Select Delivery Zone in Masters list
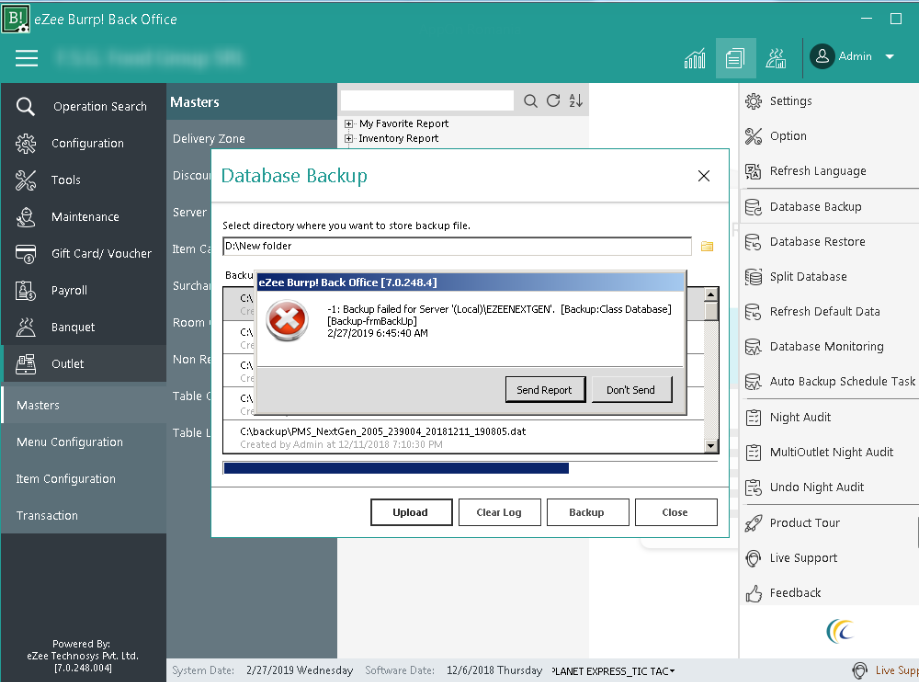Image resolution: width=919 pixels, height=682 pixels. point(209,139)
